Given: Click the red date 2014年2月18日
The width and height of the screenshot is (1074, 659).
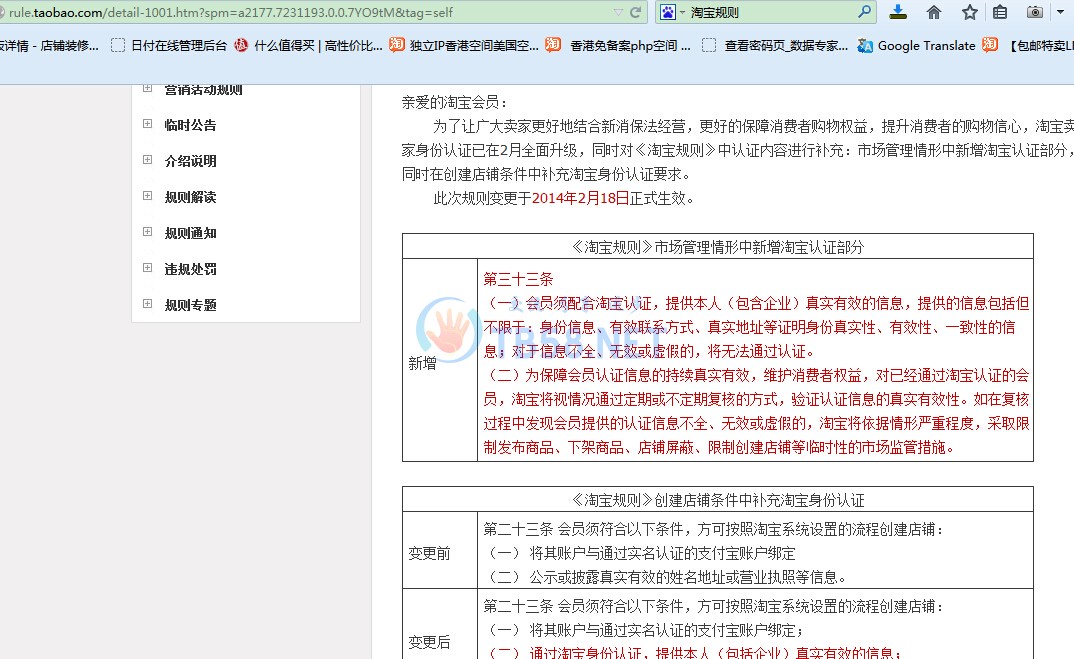Looking at the screenshot, I should 580,199.
